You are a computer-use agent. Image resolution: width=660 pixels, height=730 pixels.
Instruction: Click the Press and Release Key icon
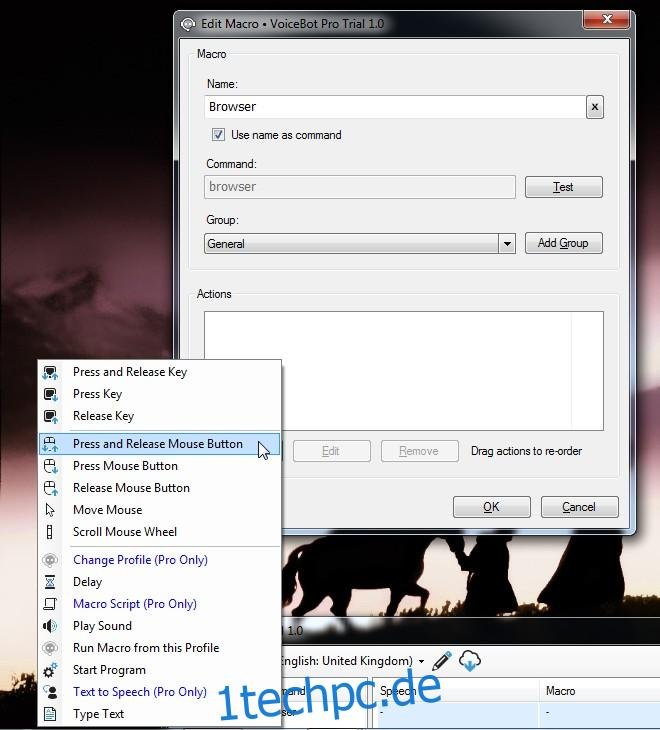[50, 372]
